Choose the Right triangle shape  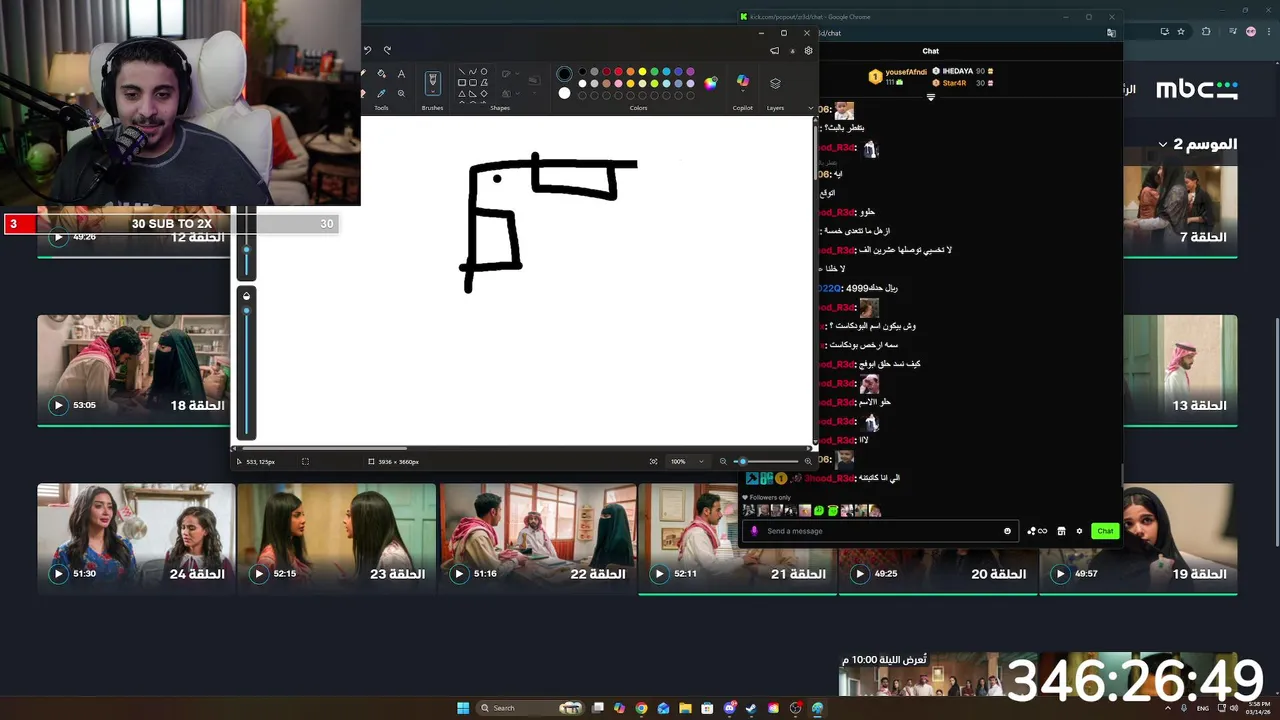click(x=473, y=94)
